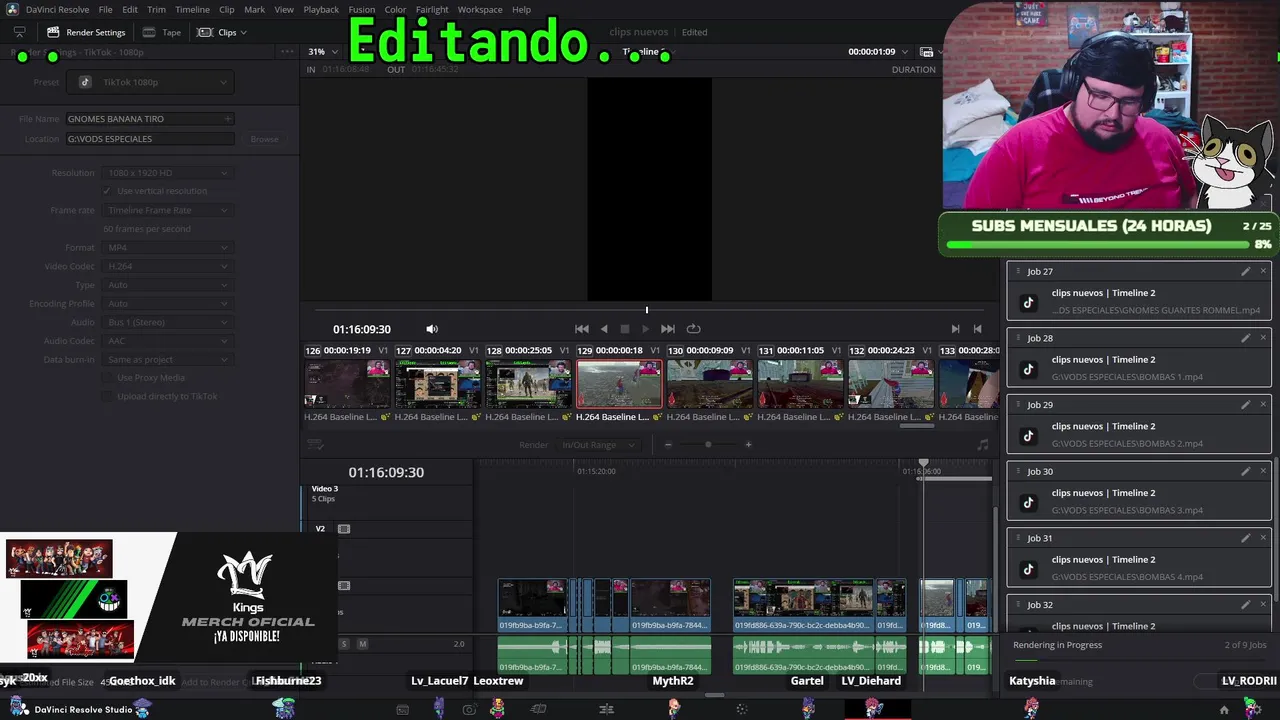Edit Job 27 with pencil icon
The image size is (1280, 720).
click(x=1245, y=271)
